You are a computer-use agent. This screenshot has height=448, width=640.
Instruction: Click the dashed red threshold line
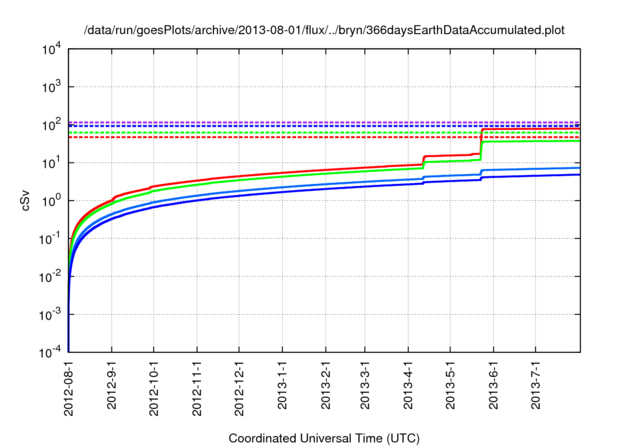point(324,137)
